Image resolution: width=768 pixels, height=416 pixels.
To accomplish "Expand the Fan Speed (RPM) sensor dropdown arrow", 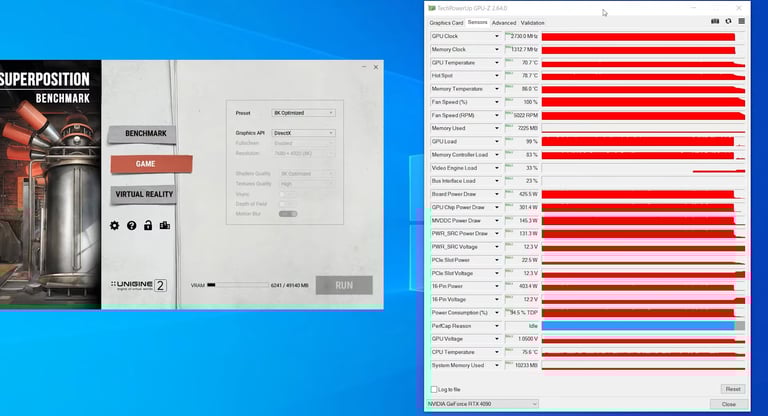I will coord(497,115).
